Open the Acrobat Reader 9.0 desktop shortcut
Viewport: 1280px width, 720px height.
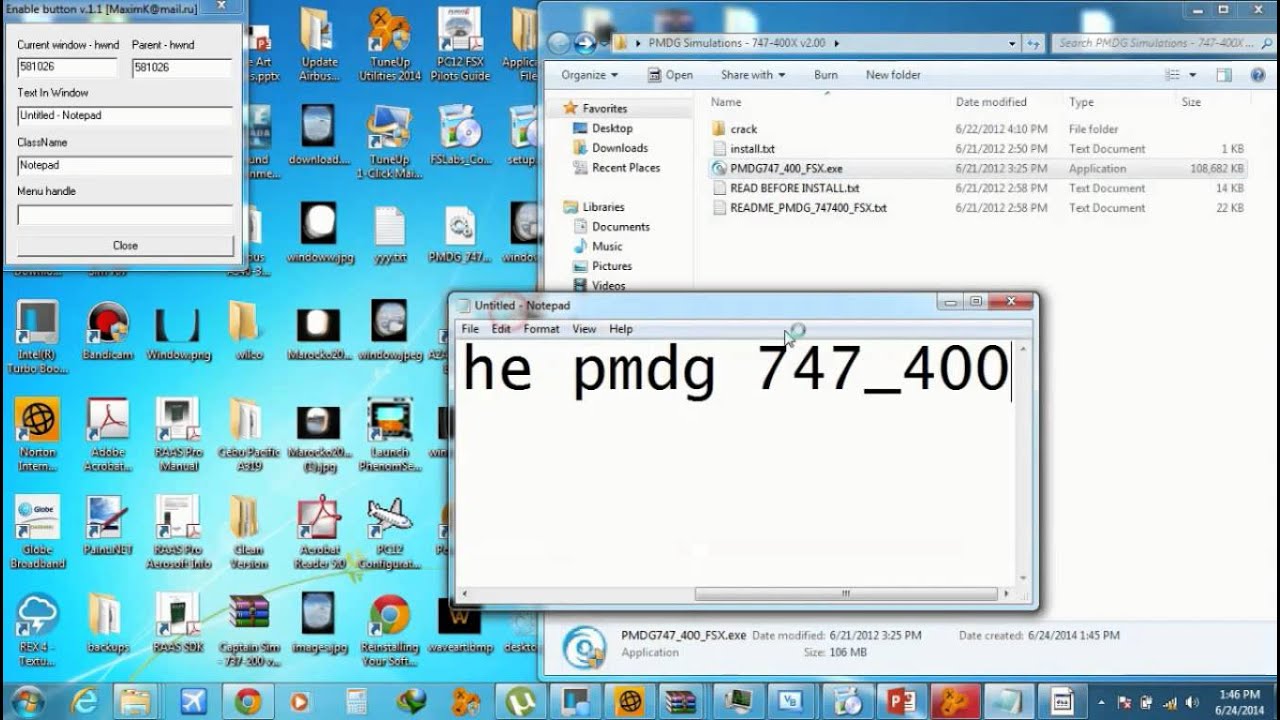pyautogui.click(x=319, y=532)
